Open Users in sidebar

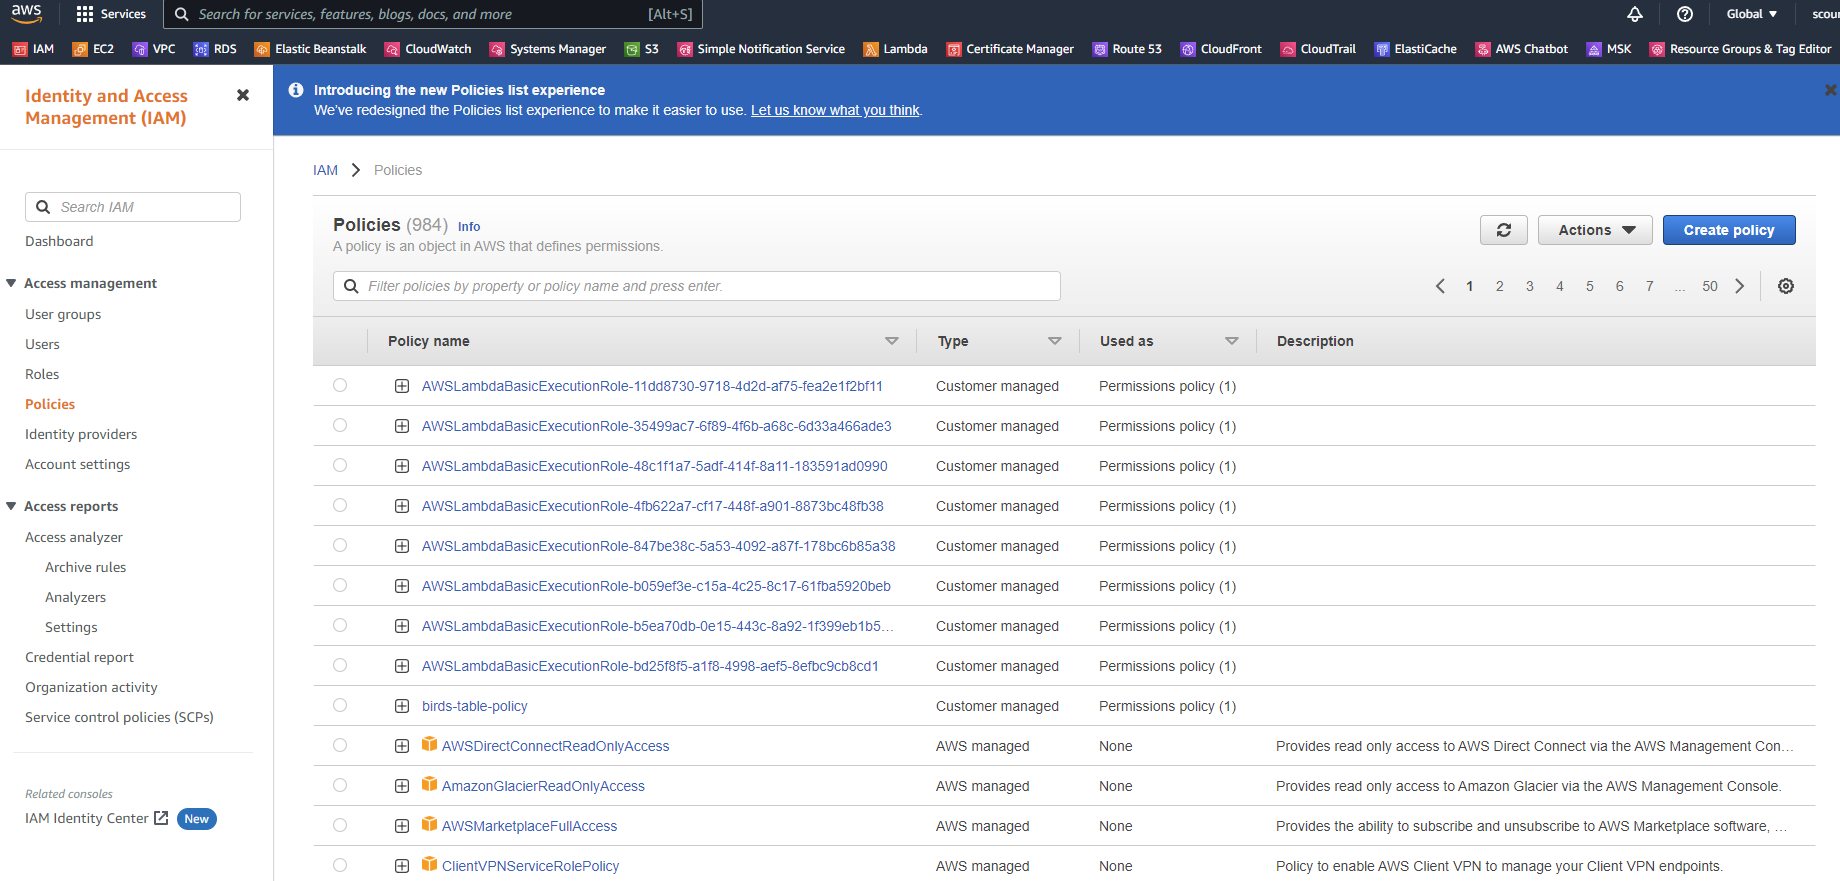click(42, 344)
